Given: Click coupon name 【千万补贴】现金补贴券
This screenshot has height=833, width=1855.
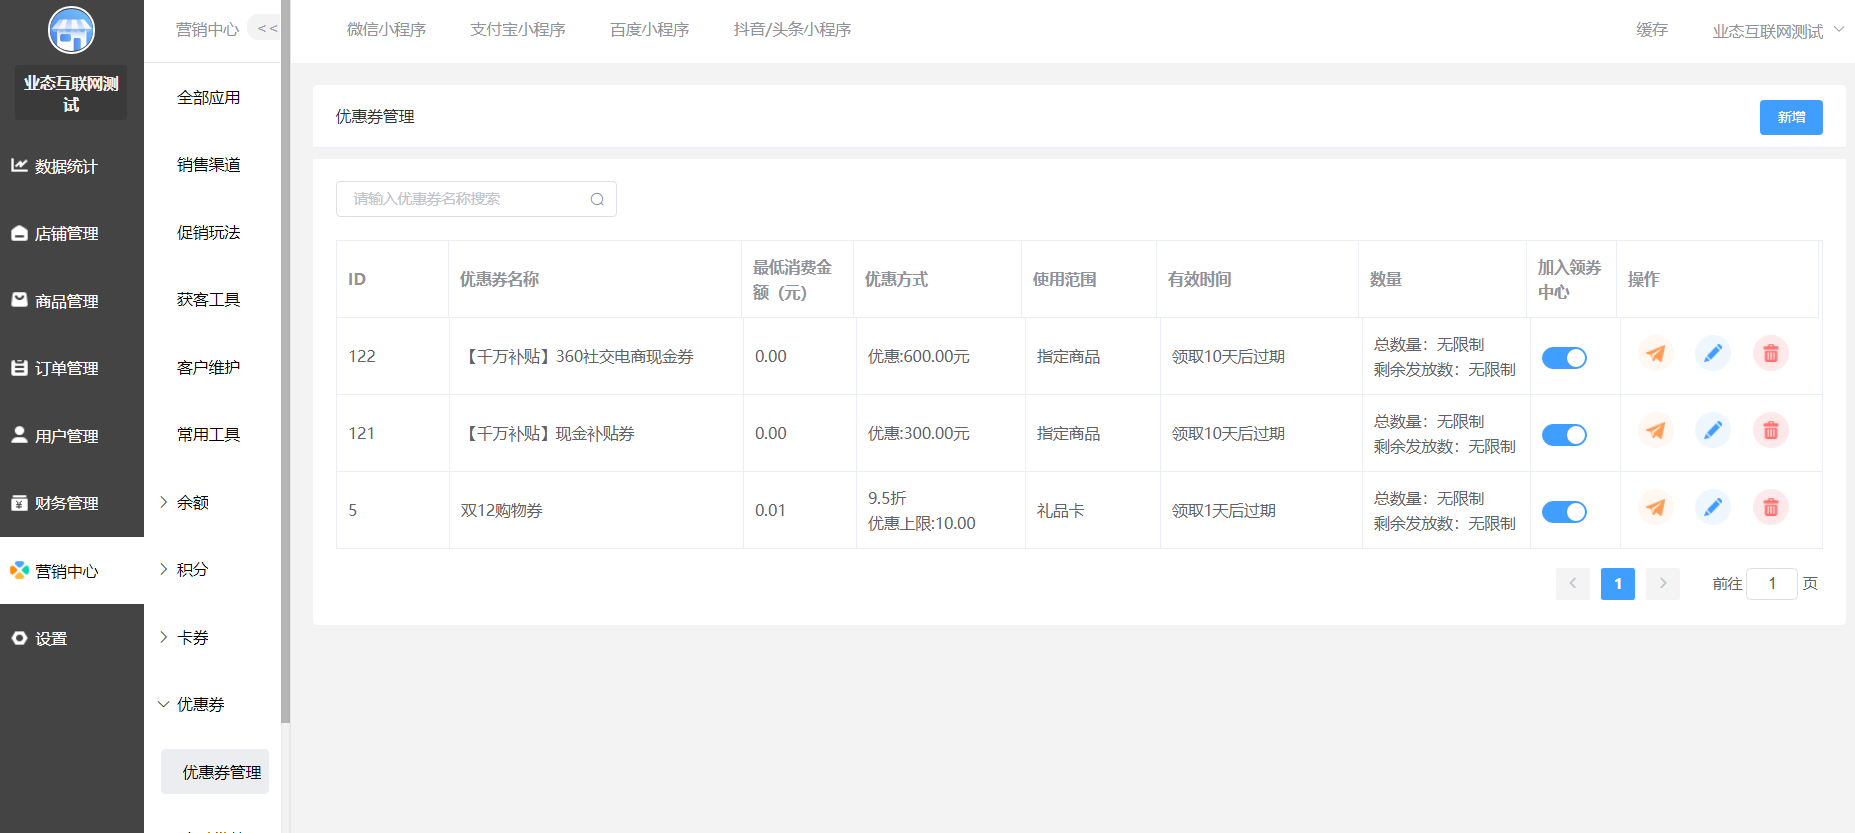Looking at the screenshot, I should [547, 433].
